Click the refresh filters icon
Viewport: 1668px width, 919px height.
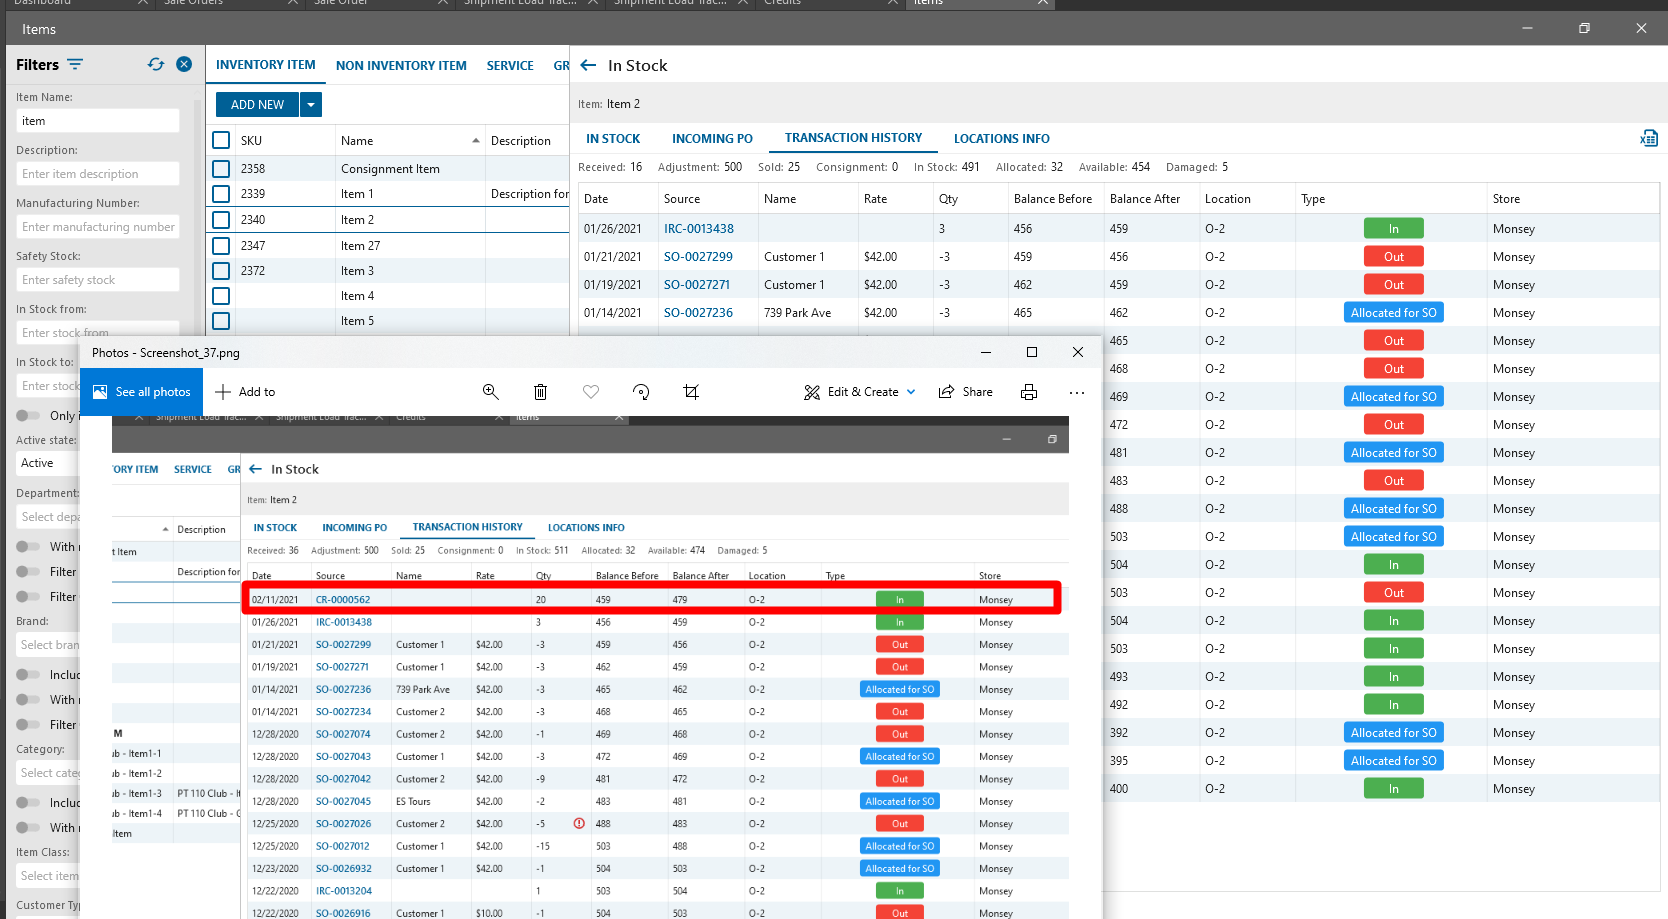click(156, 64)
